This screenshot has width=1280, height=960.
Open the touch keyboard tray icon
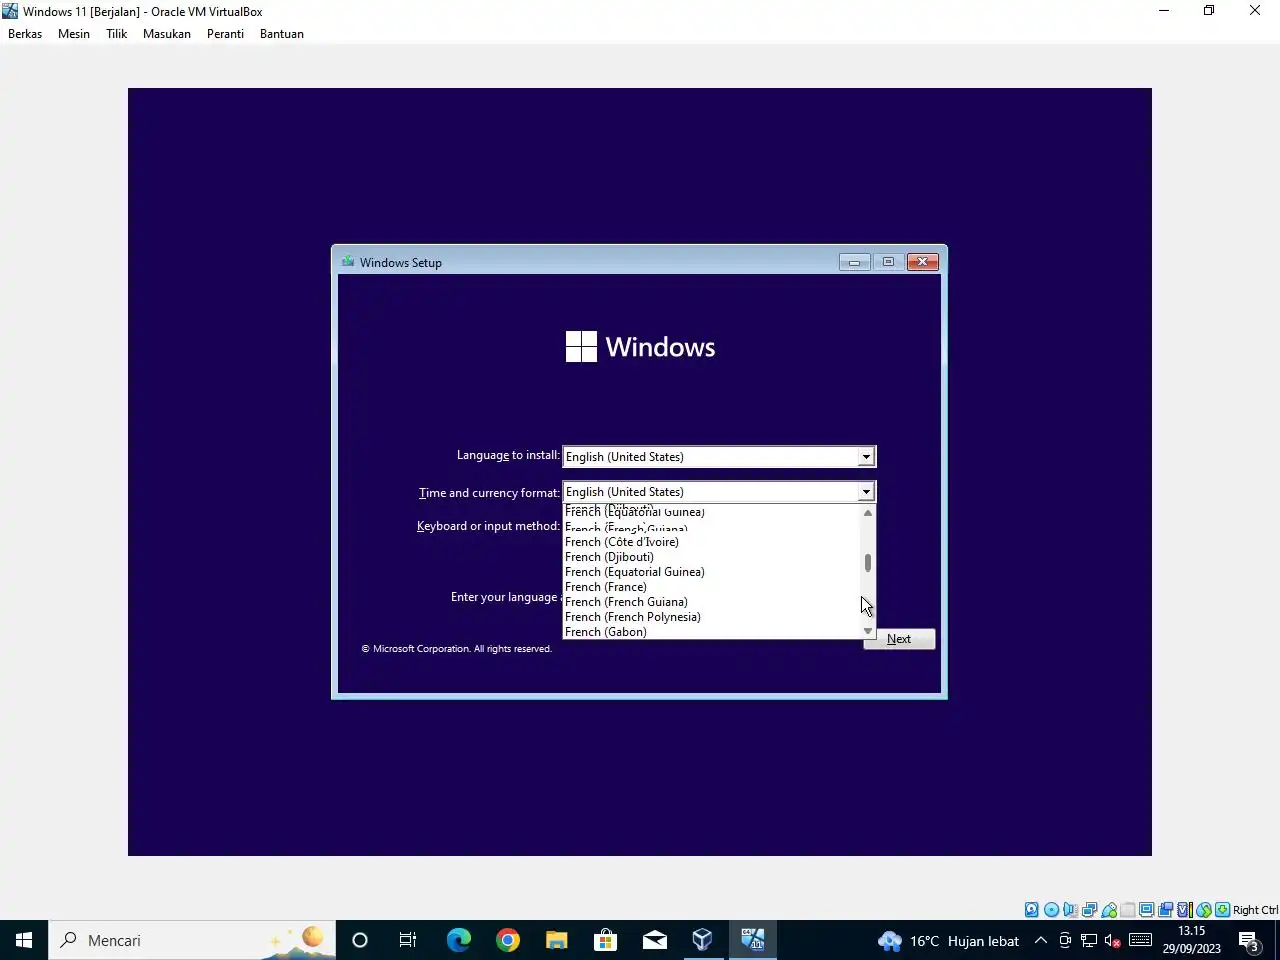point(1140,941)
